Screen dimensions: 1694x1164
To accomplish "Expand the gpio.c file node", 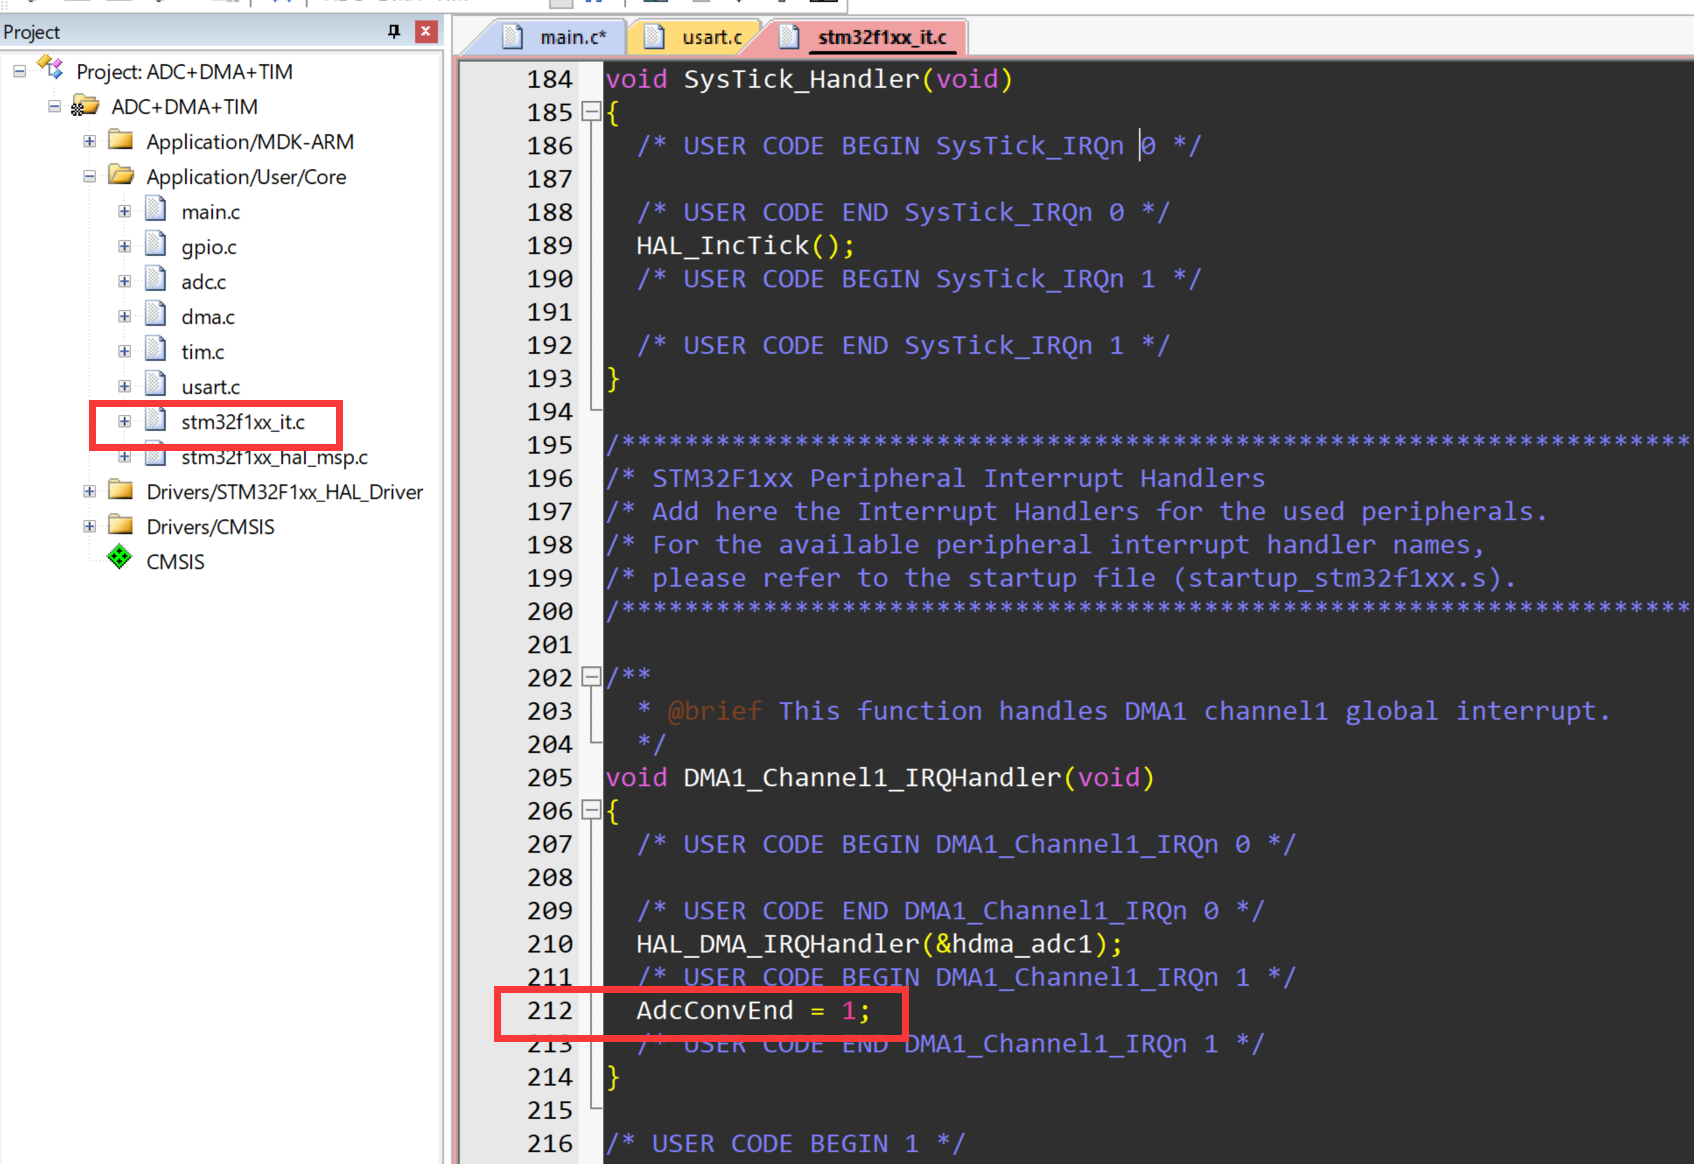I will 124,247.
